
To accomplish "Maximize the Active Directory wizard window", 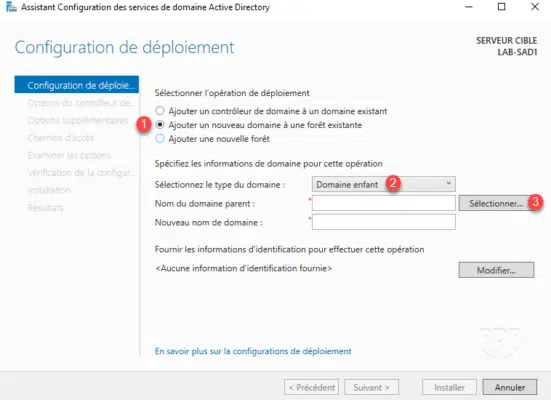I will pyautogui.click(x=502, y=7).
